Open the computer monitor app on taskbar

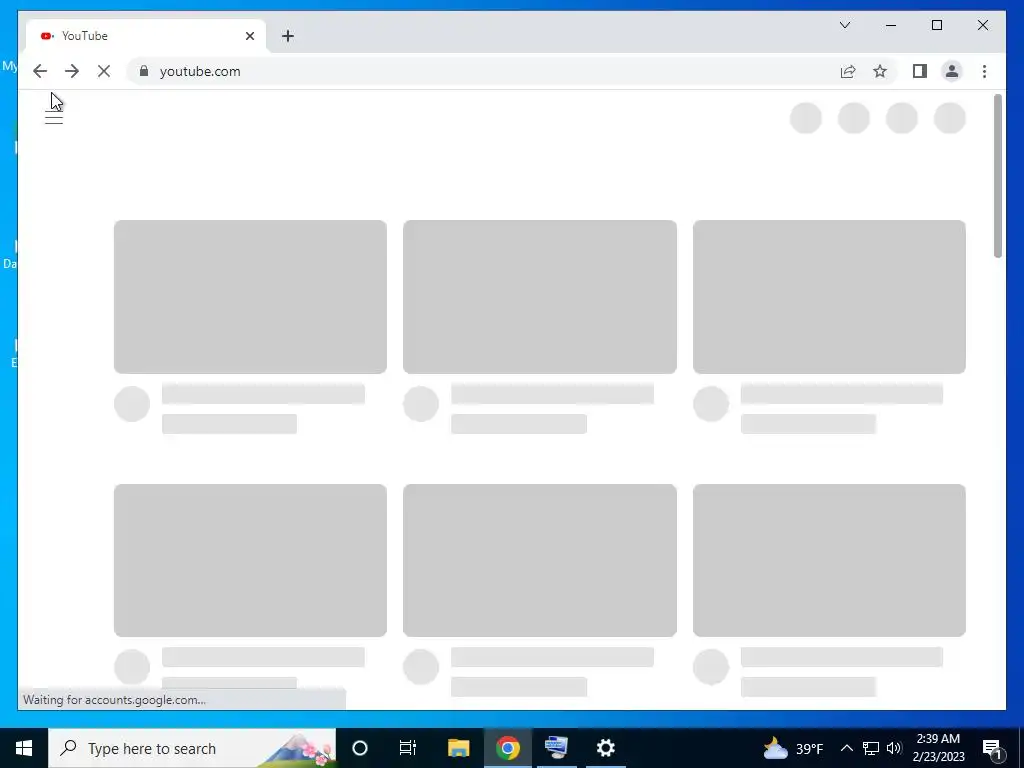coord(556,748)
